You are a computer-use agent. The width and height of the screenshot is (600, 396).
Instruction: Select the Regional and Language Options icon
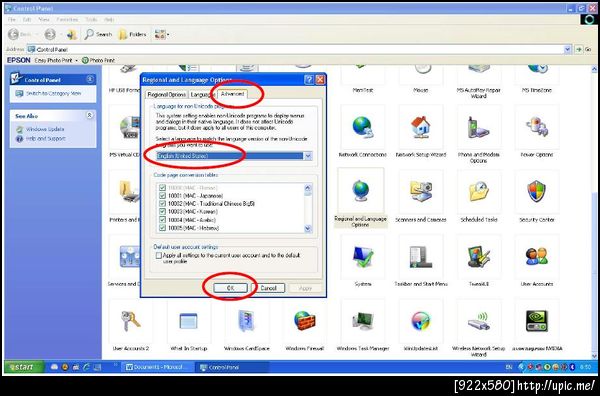(361, 191)
